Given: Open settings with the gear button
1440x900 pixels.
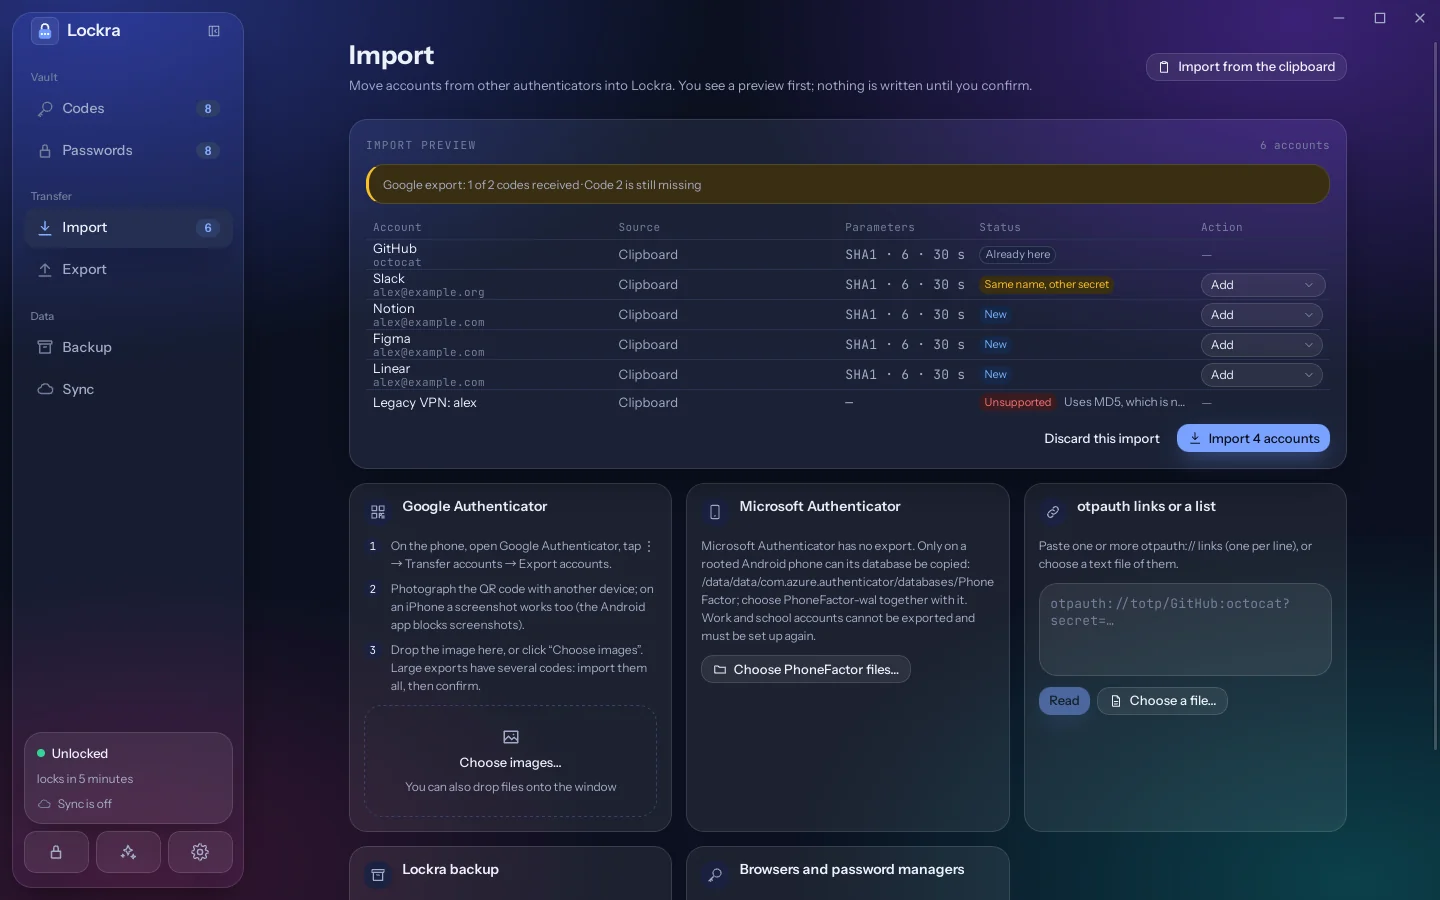Looking at the screenshot, I should point(200,852).
